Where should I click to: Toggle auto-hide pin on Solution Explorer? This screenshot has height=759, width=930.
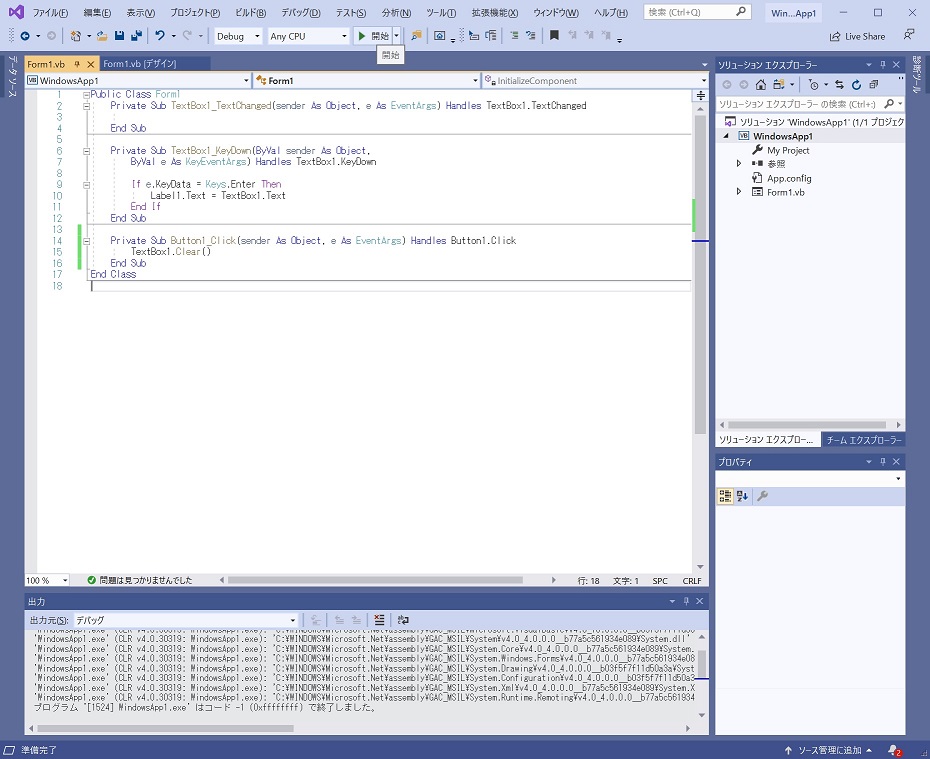pos(883,65)
